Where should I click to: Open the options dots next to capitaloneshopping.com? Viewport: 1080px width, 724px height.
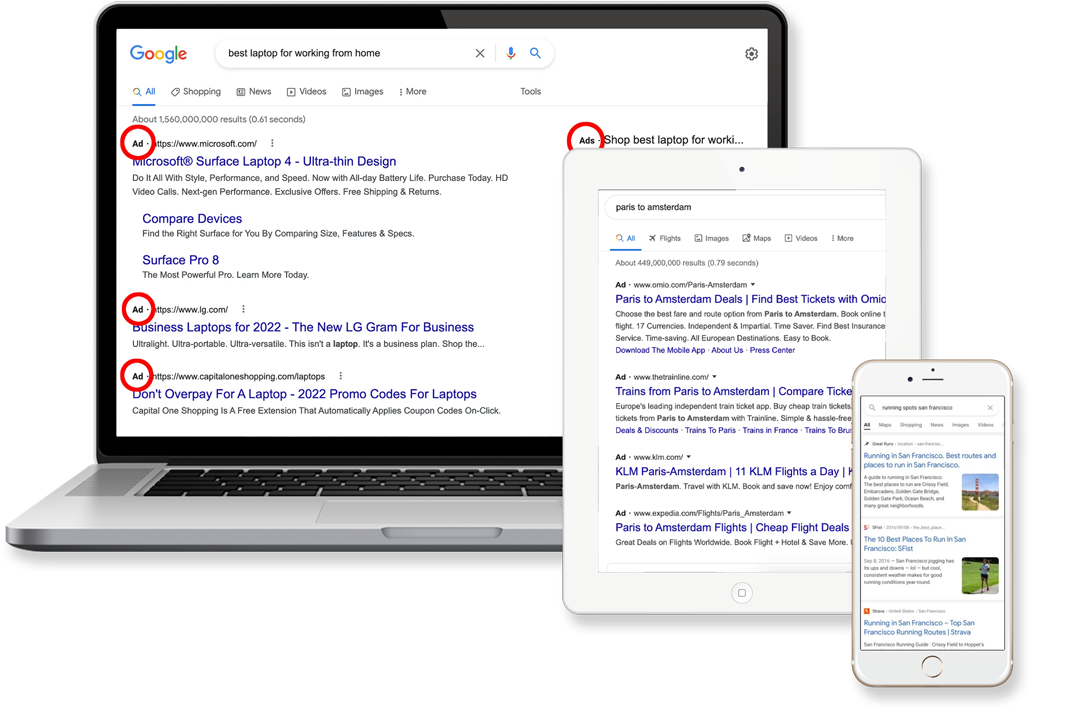340,376
